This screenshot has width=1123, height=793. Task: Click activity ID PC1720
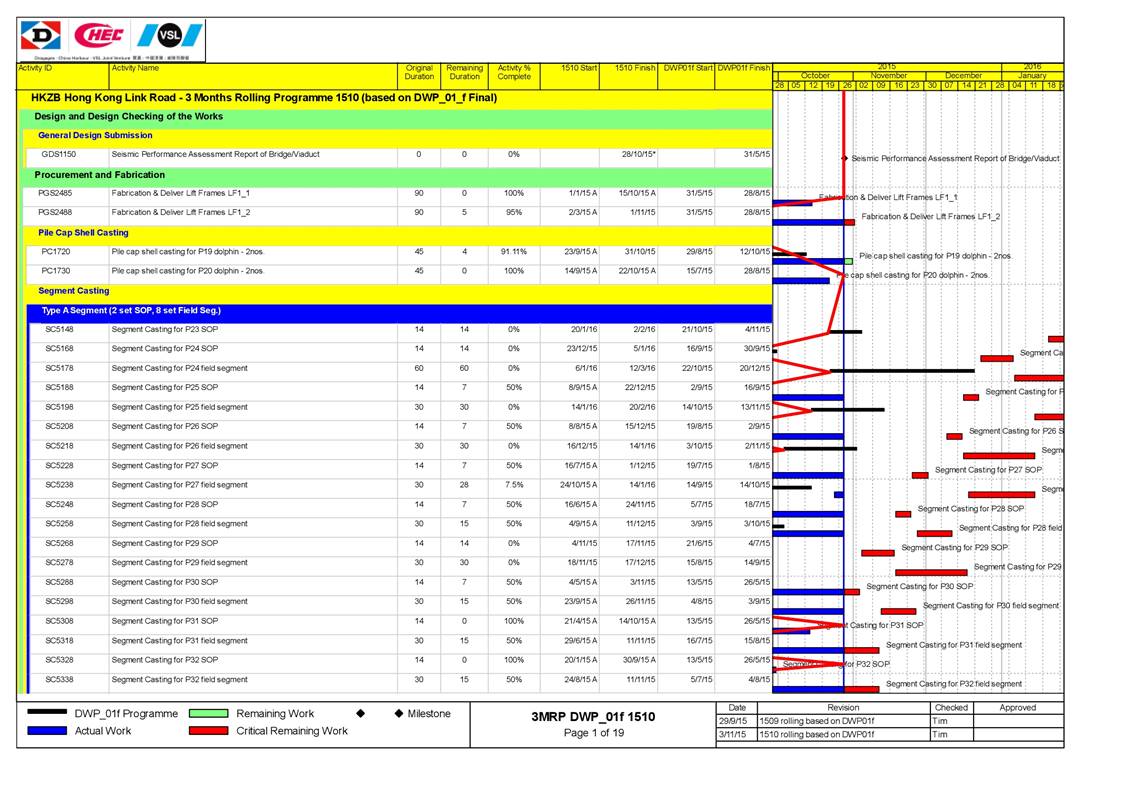point(56,251)
